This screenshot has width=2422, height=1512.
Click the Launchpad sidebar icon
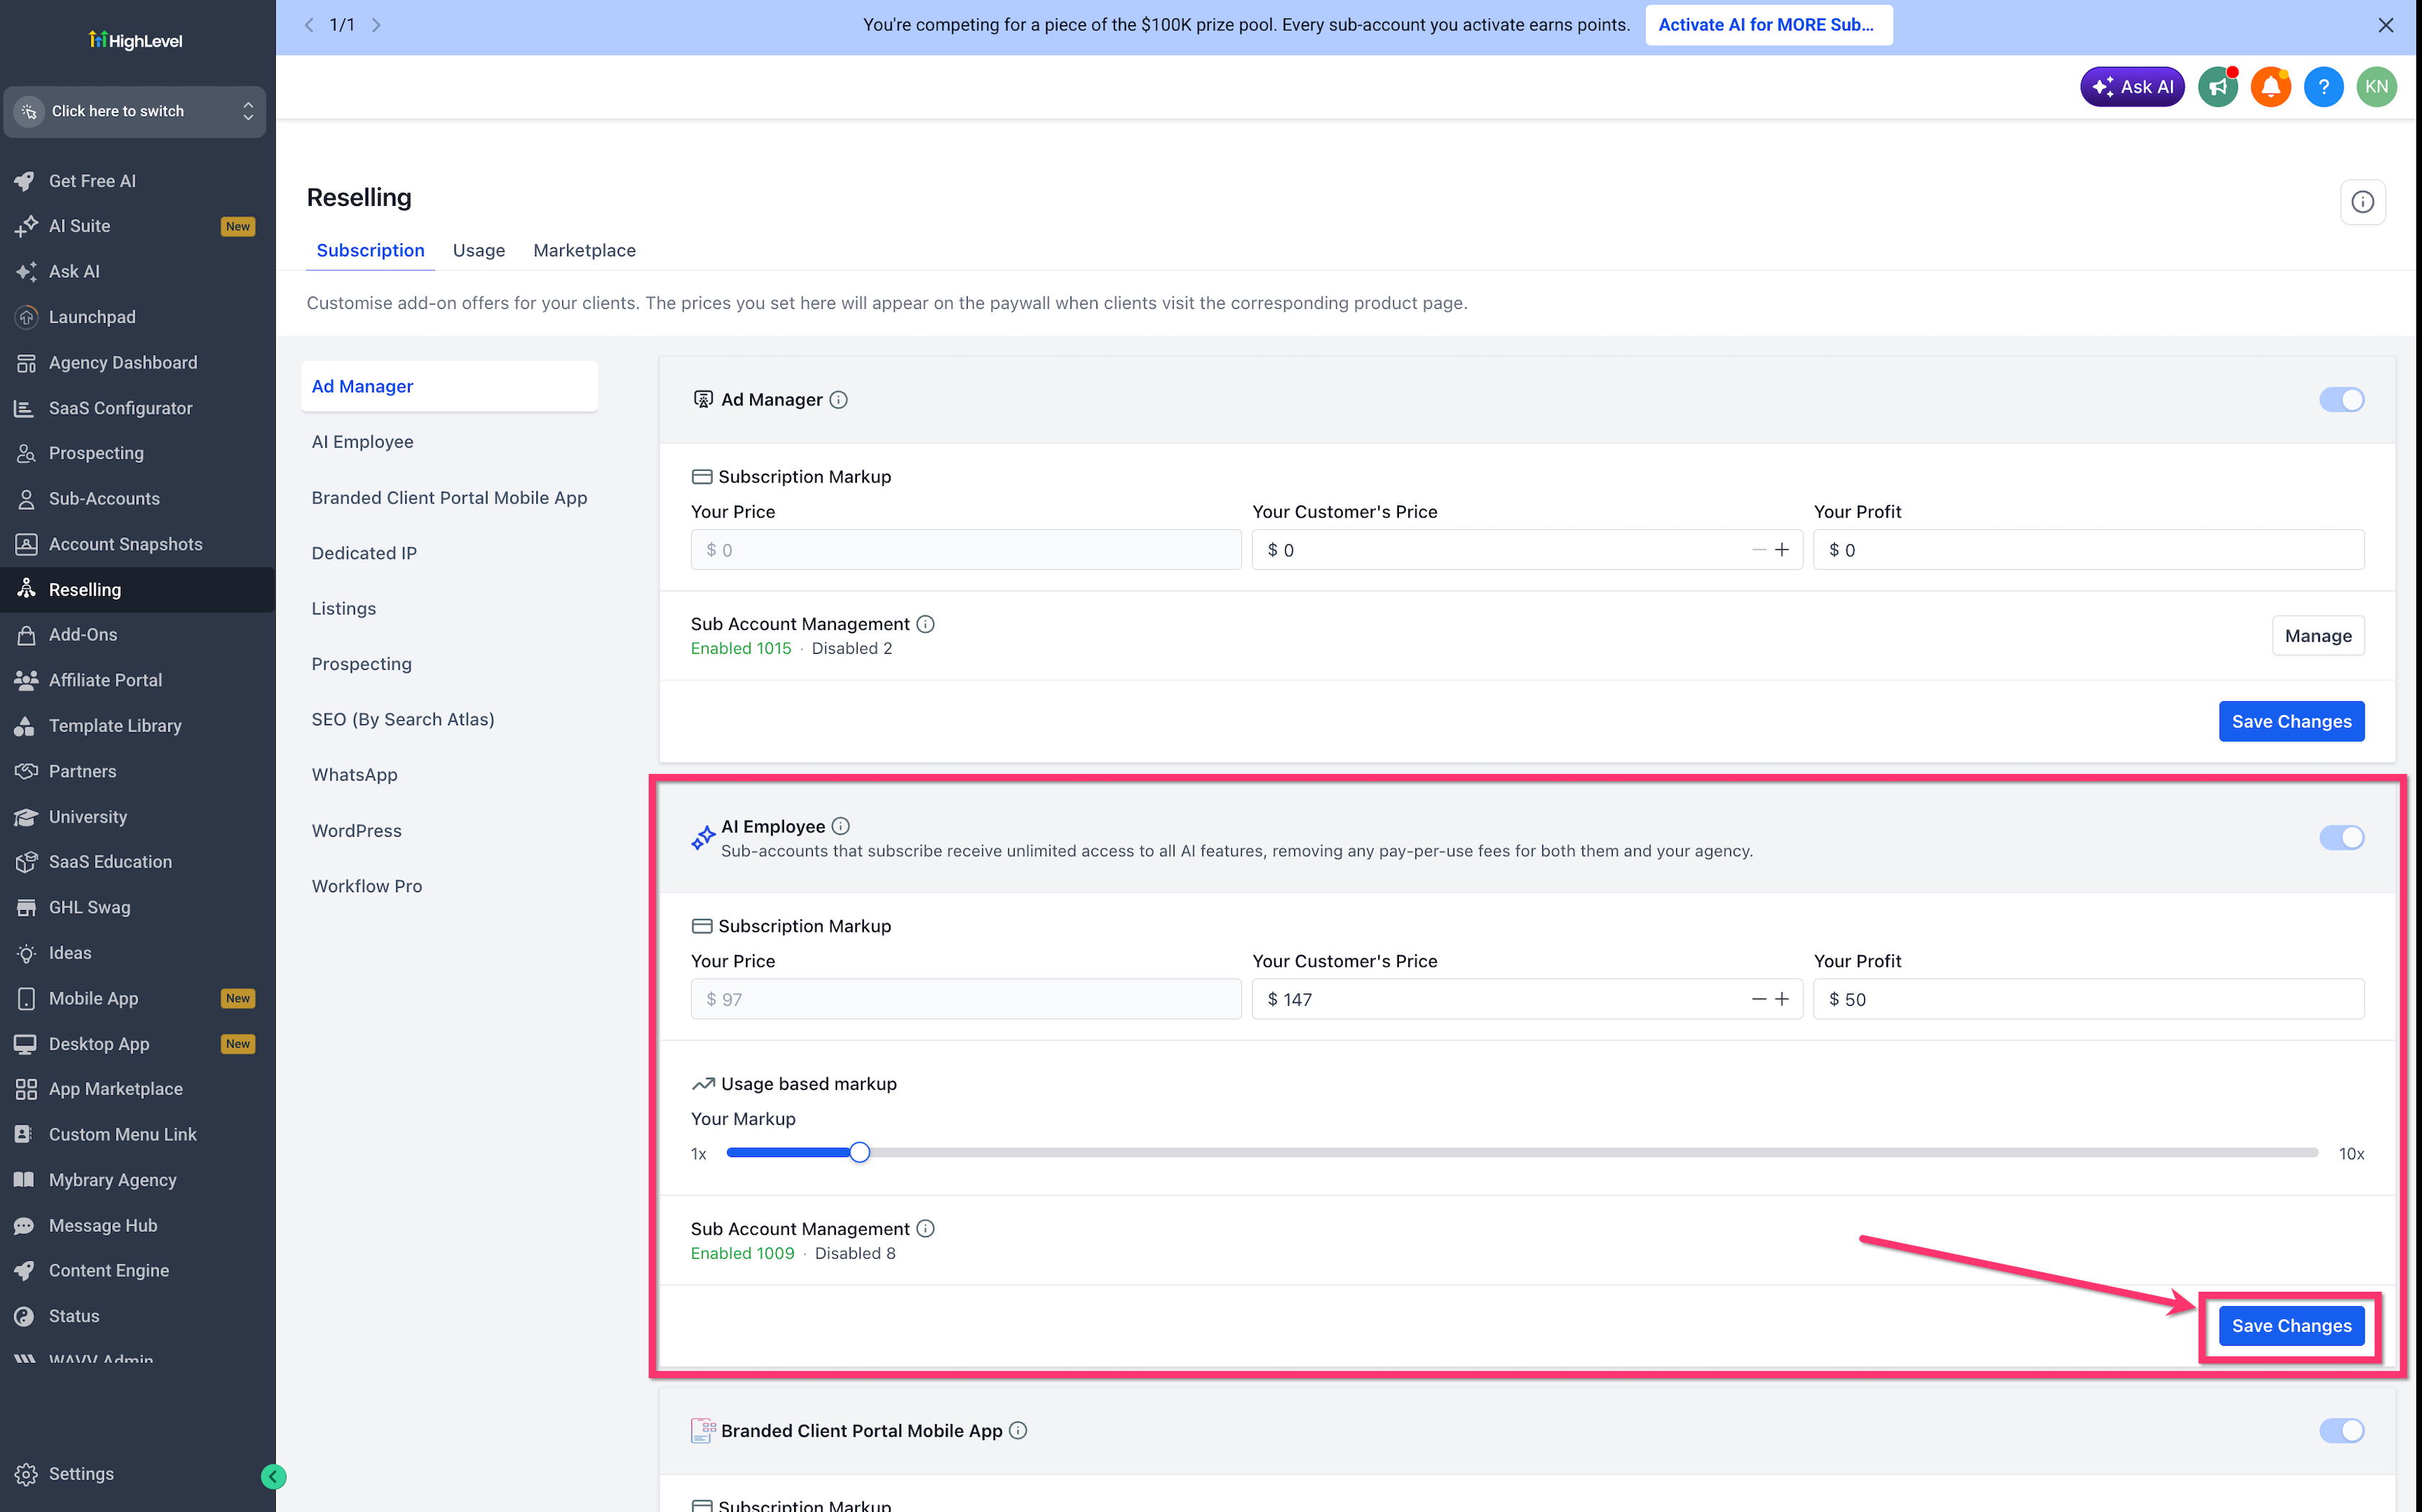pyautogui.click(x=26, y=317)
